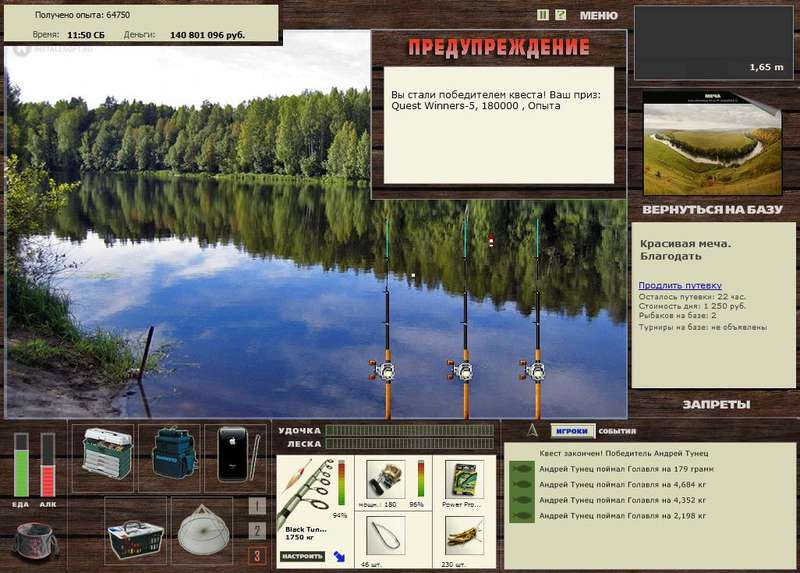
Task: Open the green food basket
Action: click(x=135, y=537)
